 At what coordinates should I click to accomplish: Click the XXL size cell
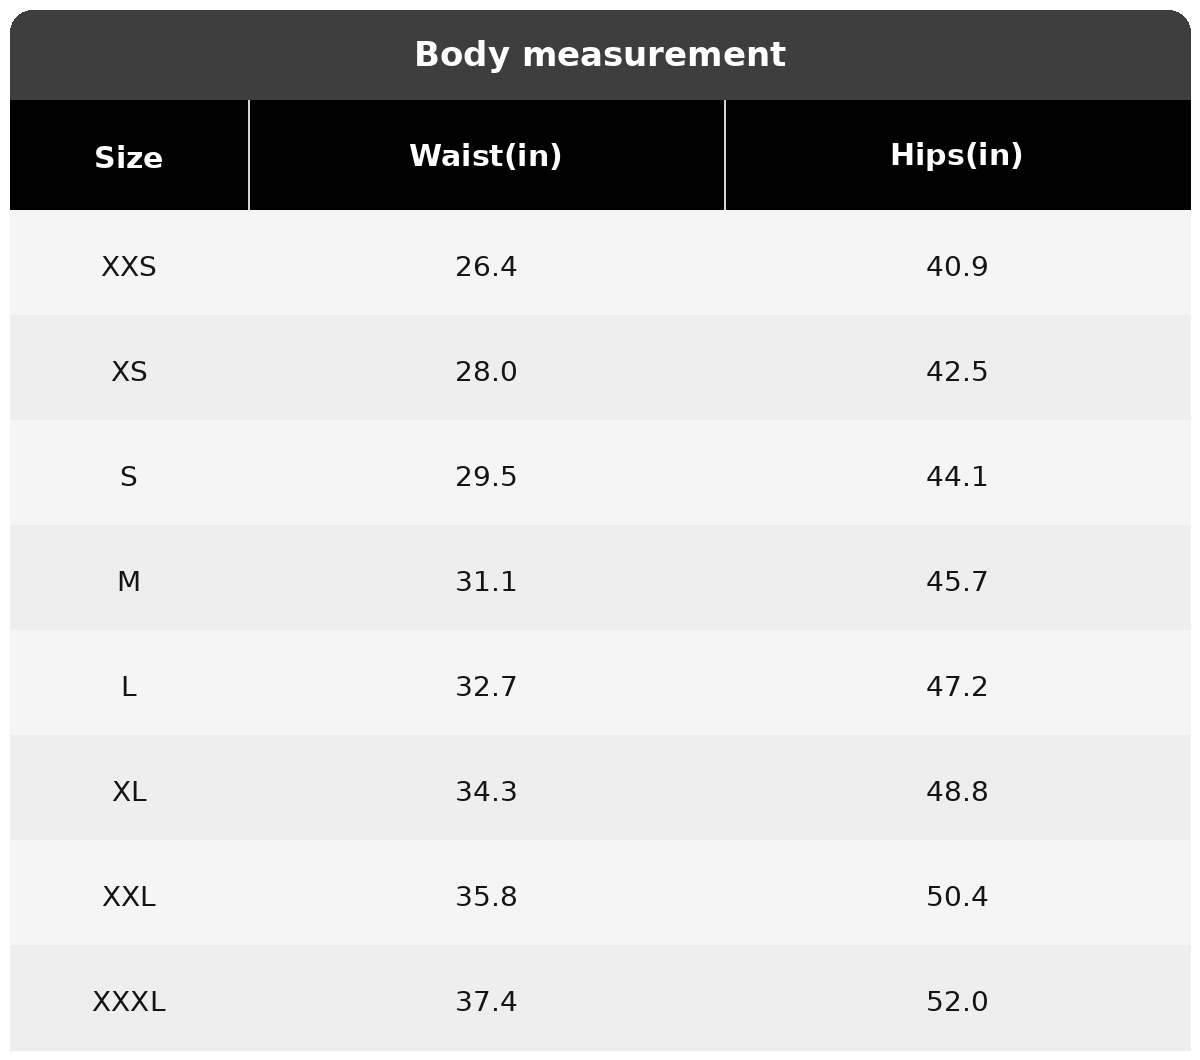coord(129,897)
